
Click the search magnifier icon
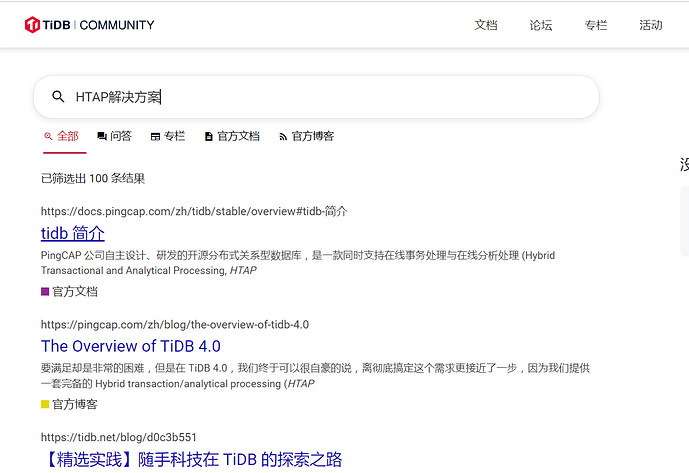(x=58, y=96)
